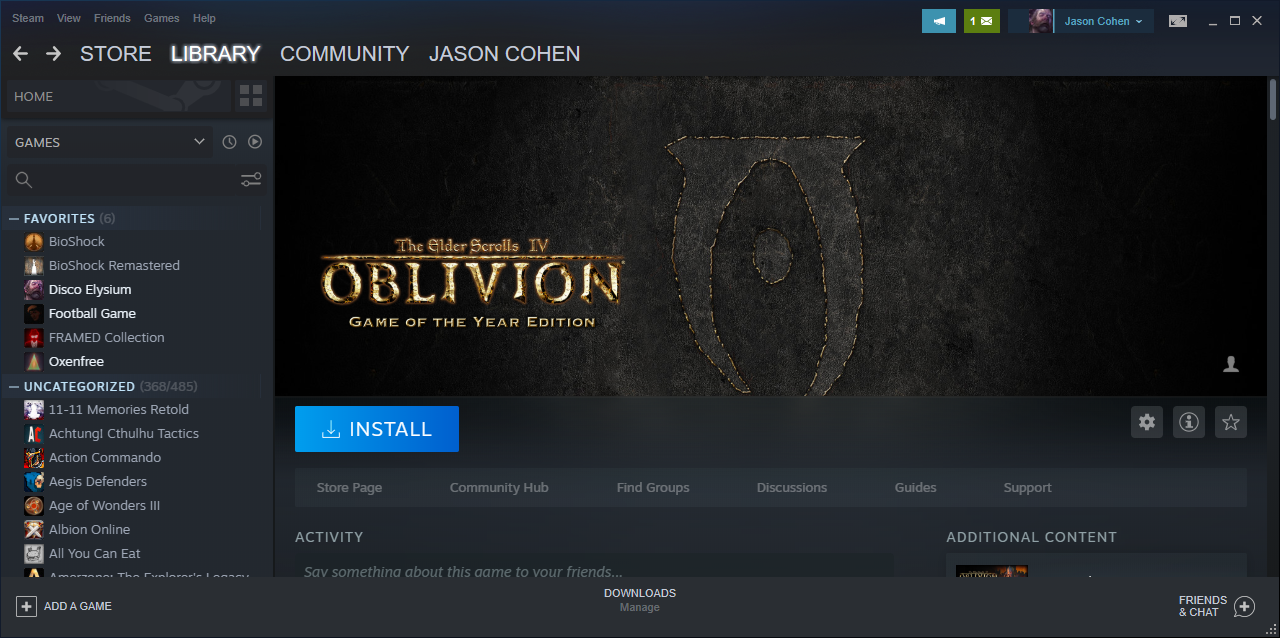Select the Albion Online game icon
Viewport: 1280px width, 638px height.
(34, 530)
